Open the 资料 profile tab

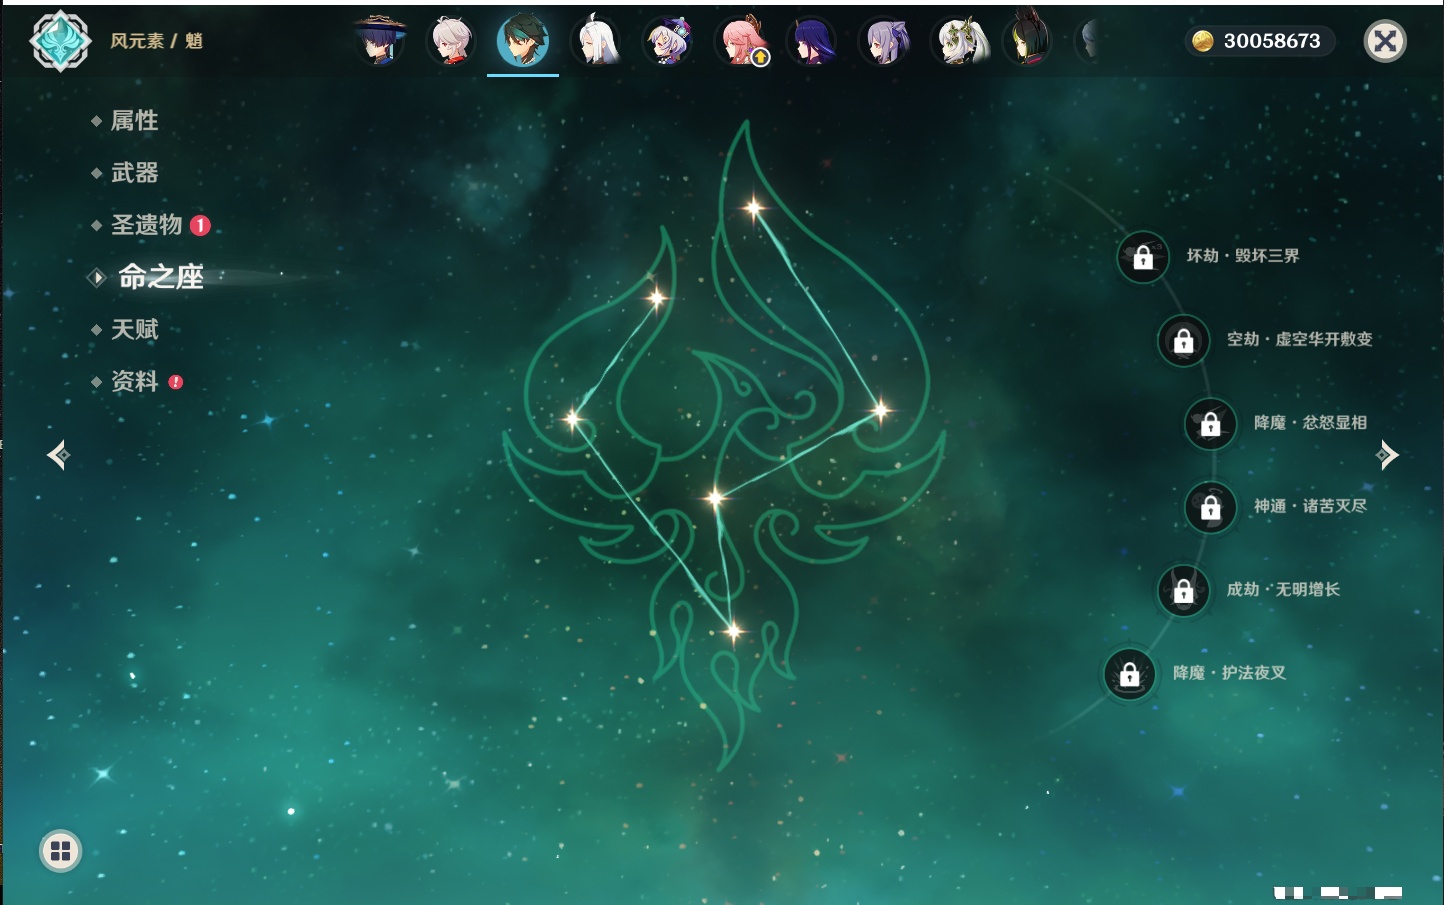pos(134,381)
